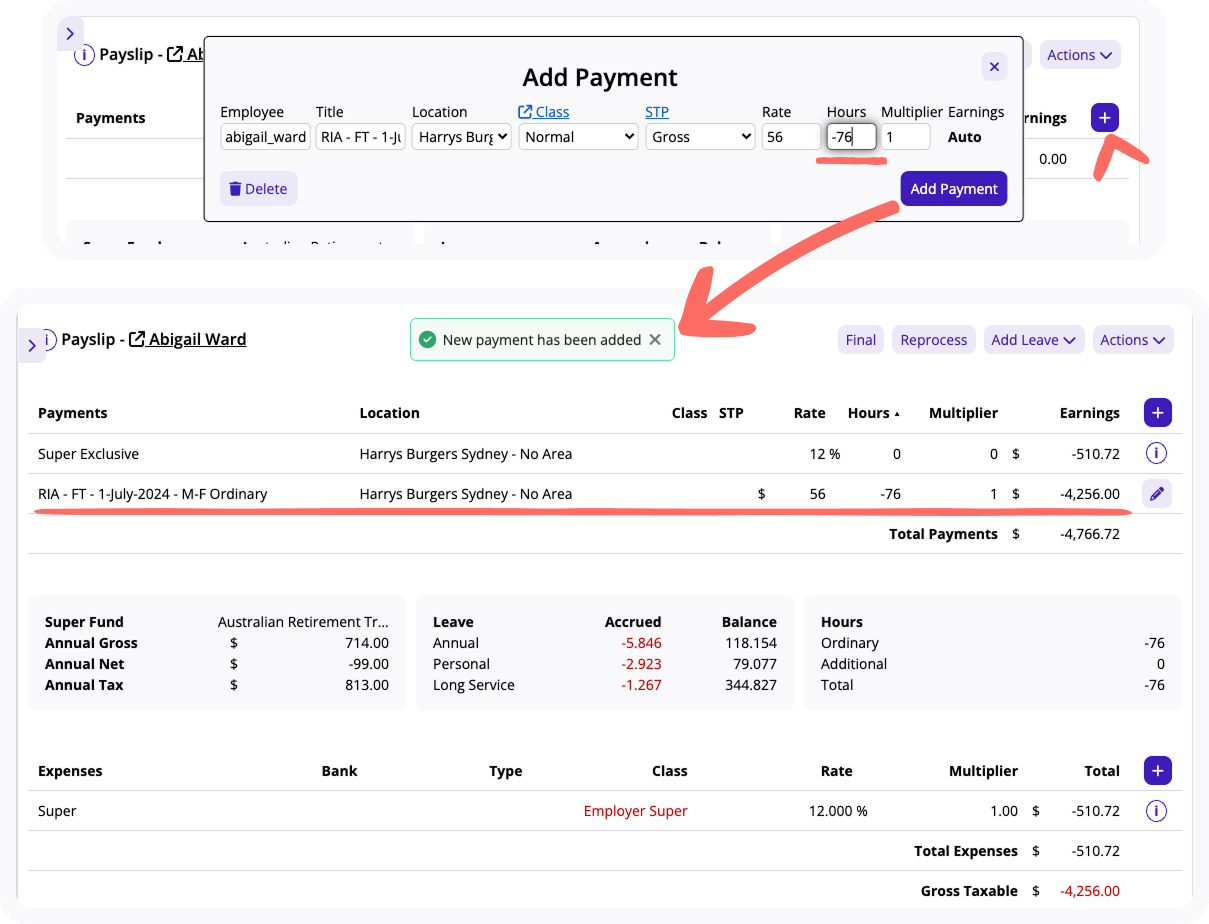The height and width of the screenshot is (924, 1209).
Task: Open info icon for Super expense row
Action: [1157, 811]
